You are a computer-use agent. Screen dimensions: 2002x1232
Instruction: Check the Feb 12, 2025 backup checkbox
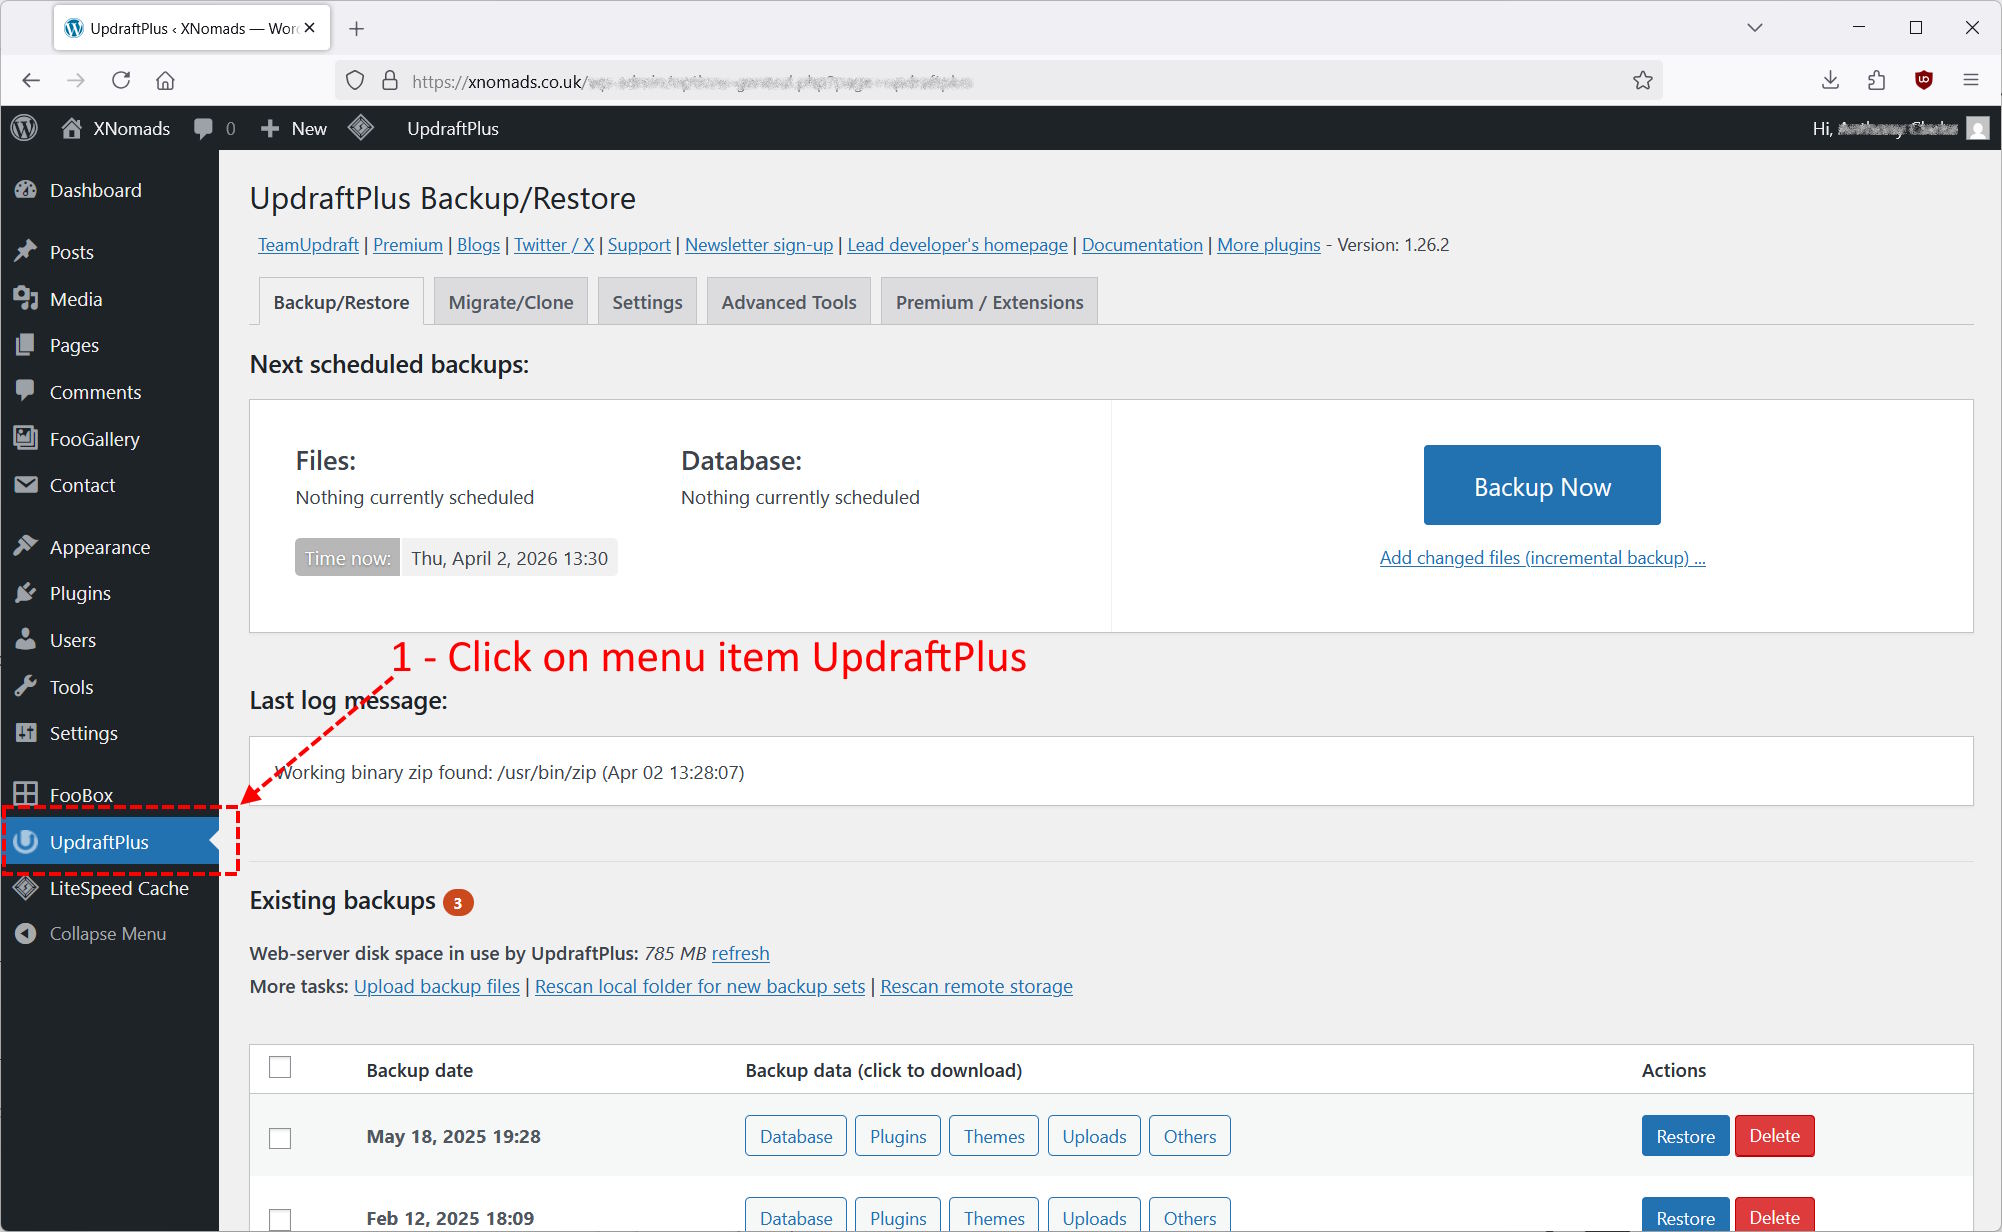[280, 1219]
